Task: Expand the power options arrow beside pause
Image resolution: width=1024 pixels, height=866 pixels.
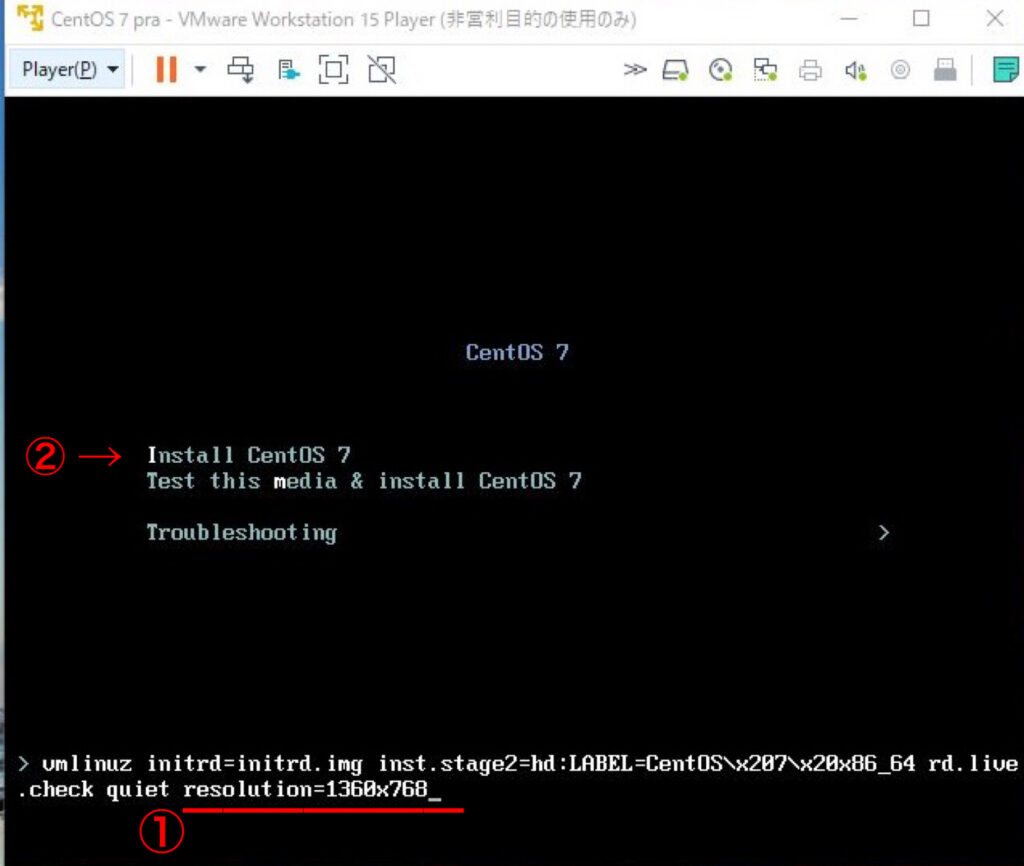Action: click(x=200, y=69)
